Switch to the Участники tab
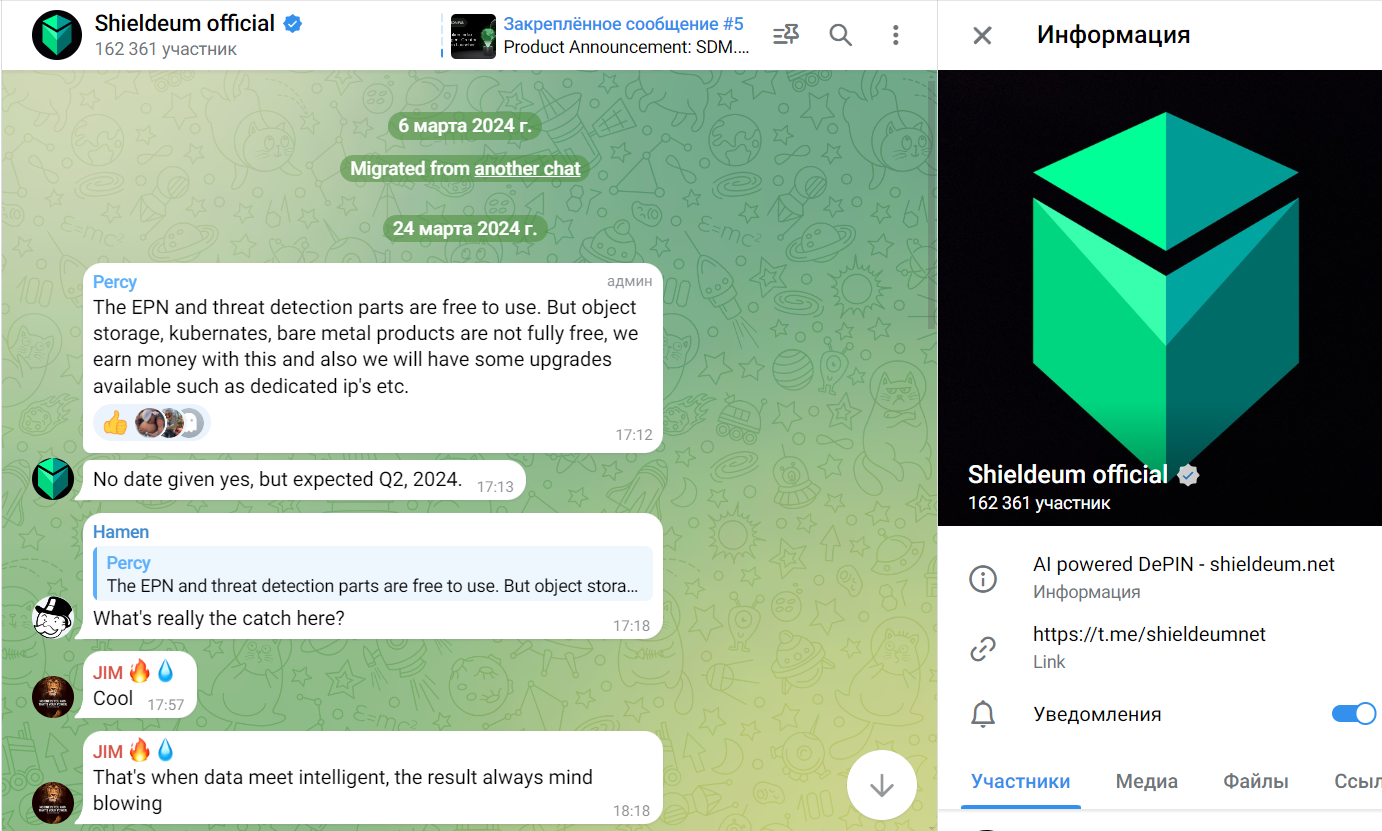The width and height of the screenshot is (1382, 831). click(1020, 782)
